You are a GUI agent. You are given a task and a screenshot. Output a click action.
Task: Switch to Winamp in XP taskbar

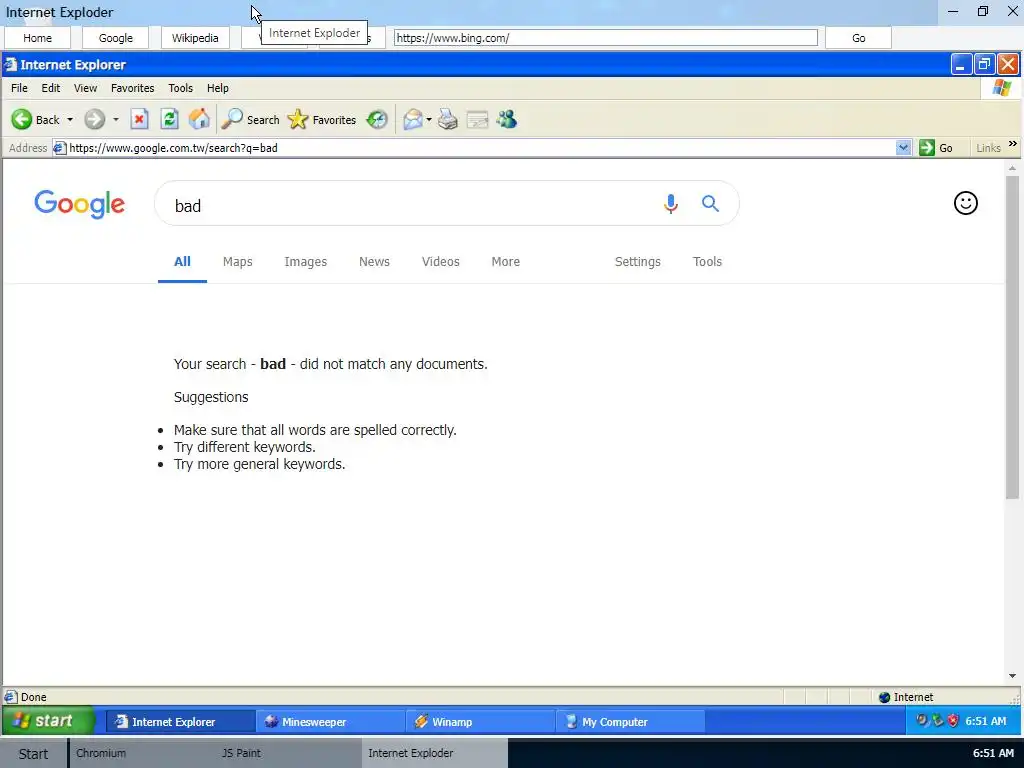click(480, 722)
